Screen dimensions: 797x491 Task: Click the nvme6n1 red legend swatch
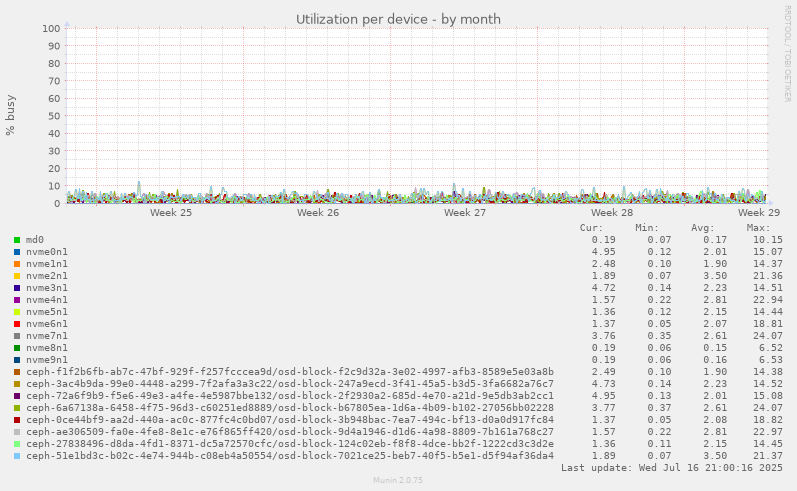(x=17, y=324)
